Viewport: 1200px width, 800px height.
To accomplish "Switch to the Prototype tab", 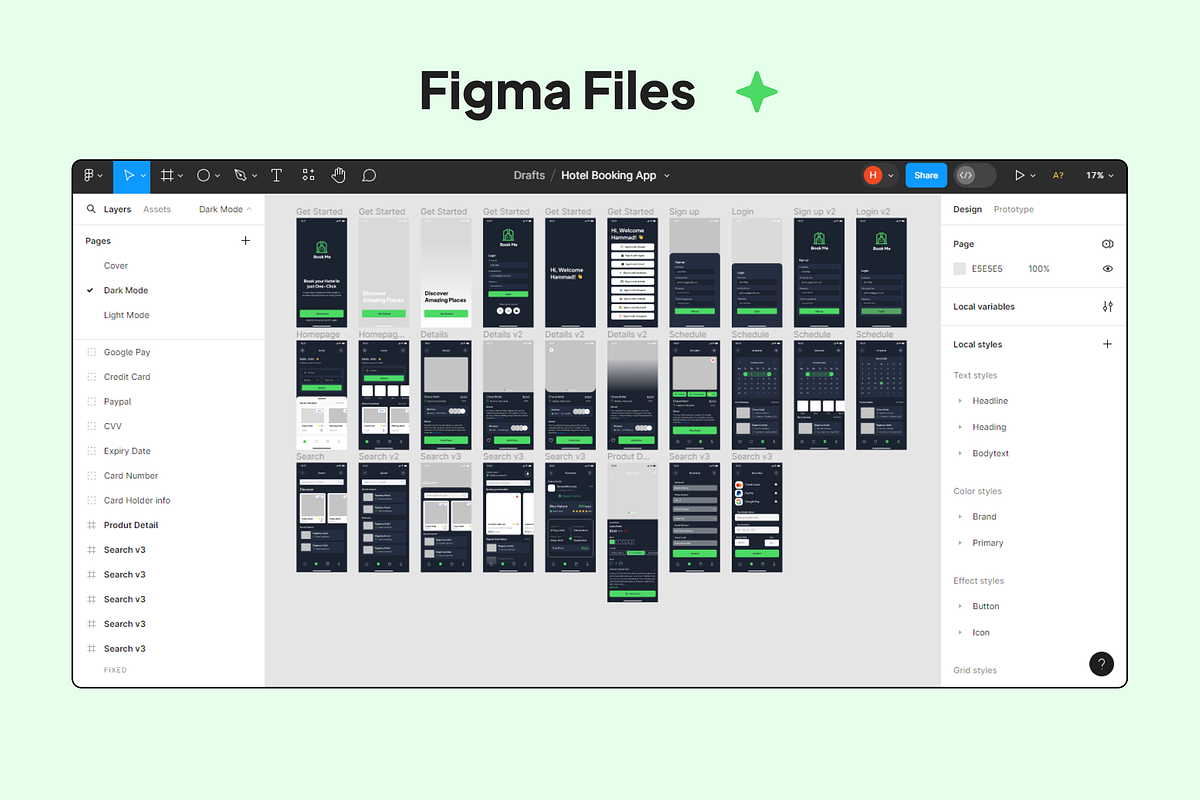I will tap(1014, 209).
